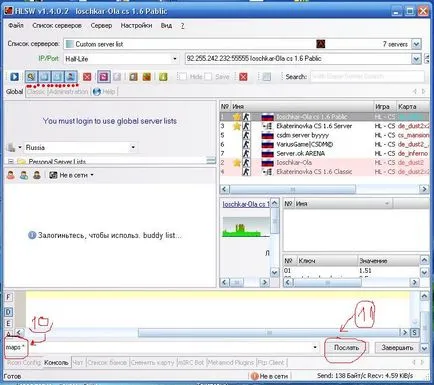
Task: Open the Имя player column header dropdown
Action: click(387, 203)
